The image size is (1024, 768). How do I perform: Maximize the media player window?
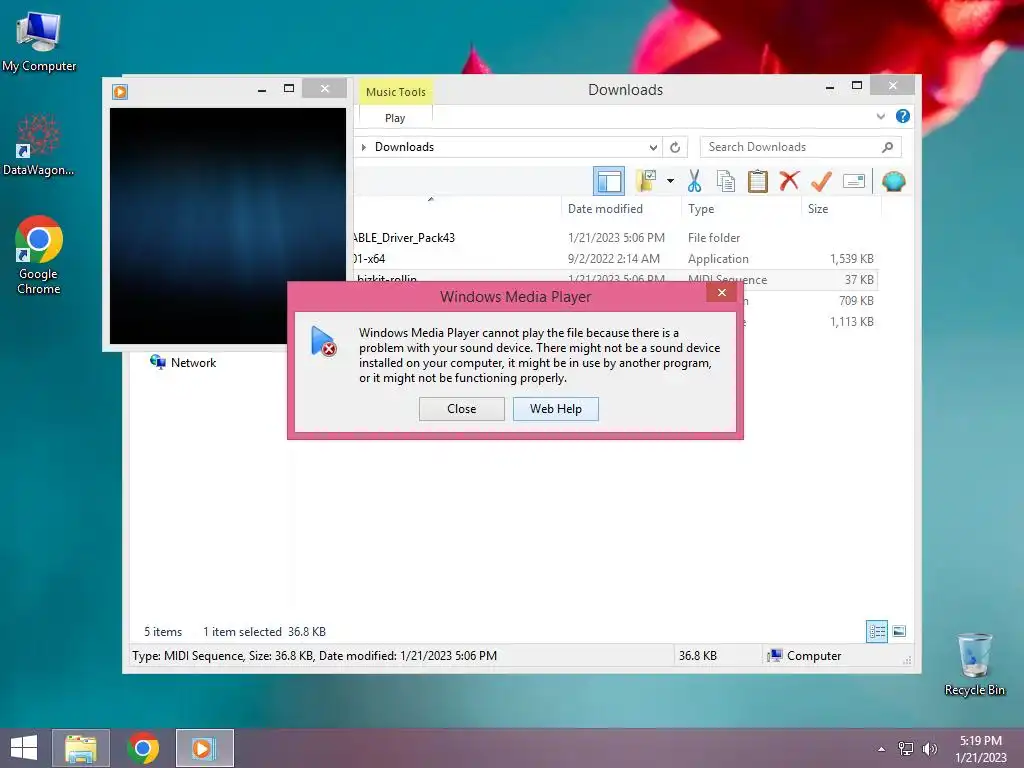pos(289,89)
